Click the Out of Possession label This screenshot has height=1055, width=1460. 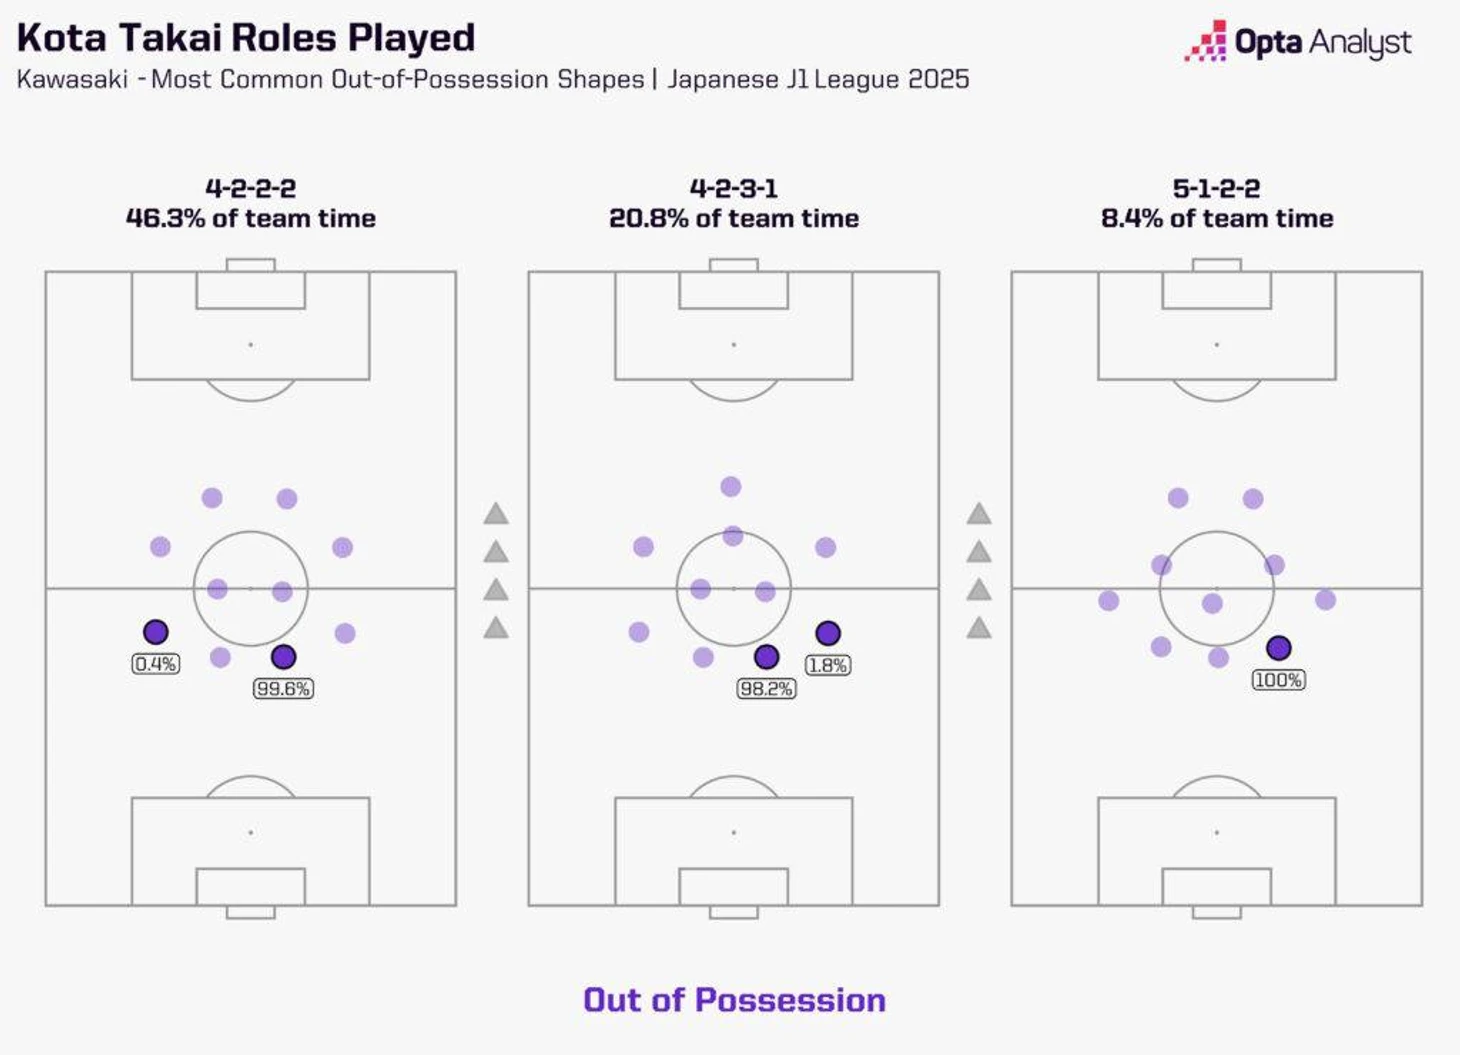(734, 1000)
